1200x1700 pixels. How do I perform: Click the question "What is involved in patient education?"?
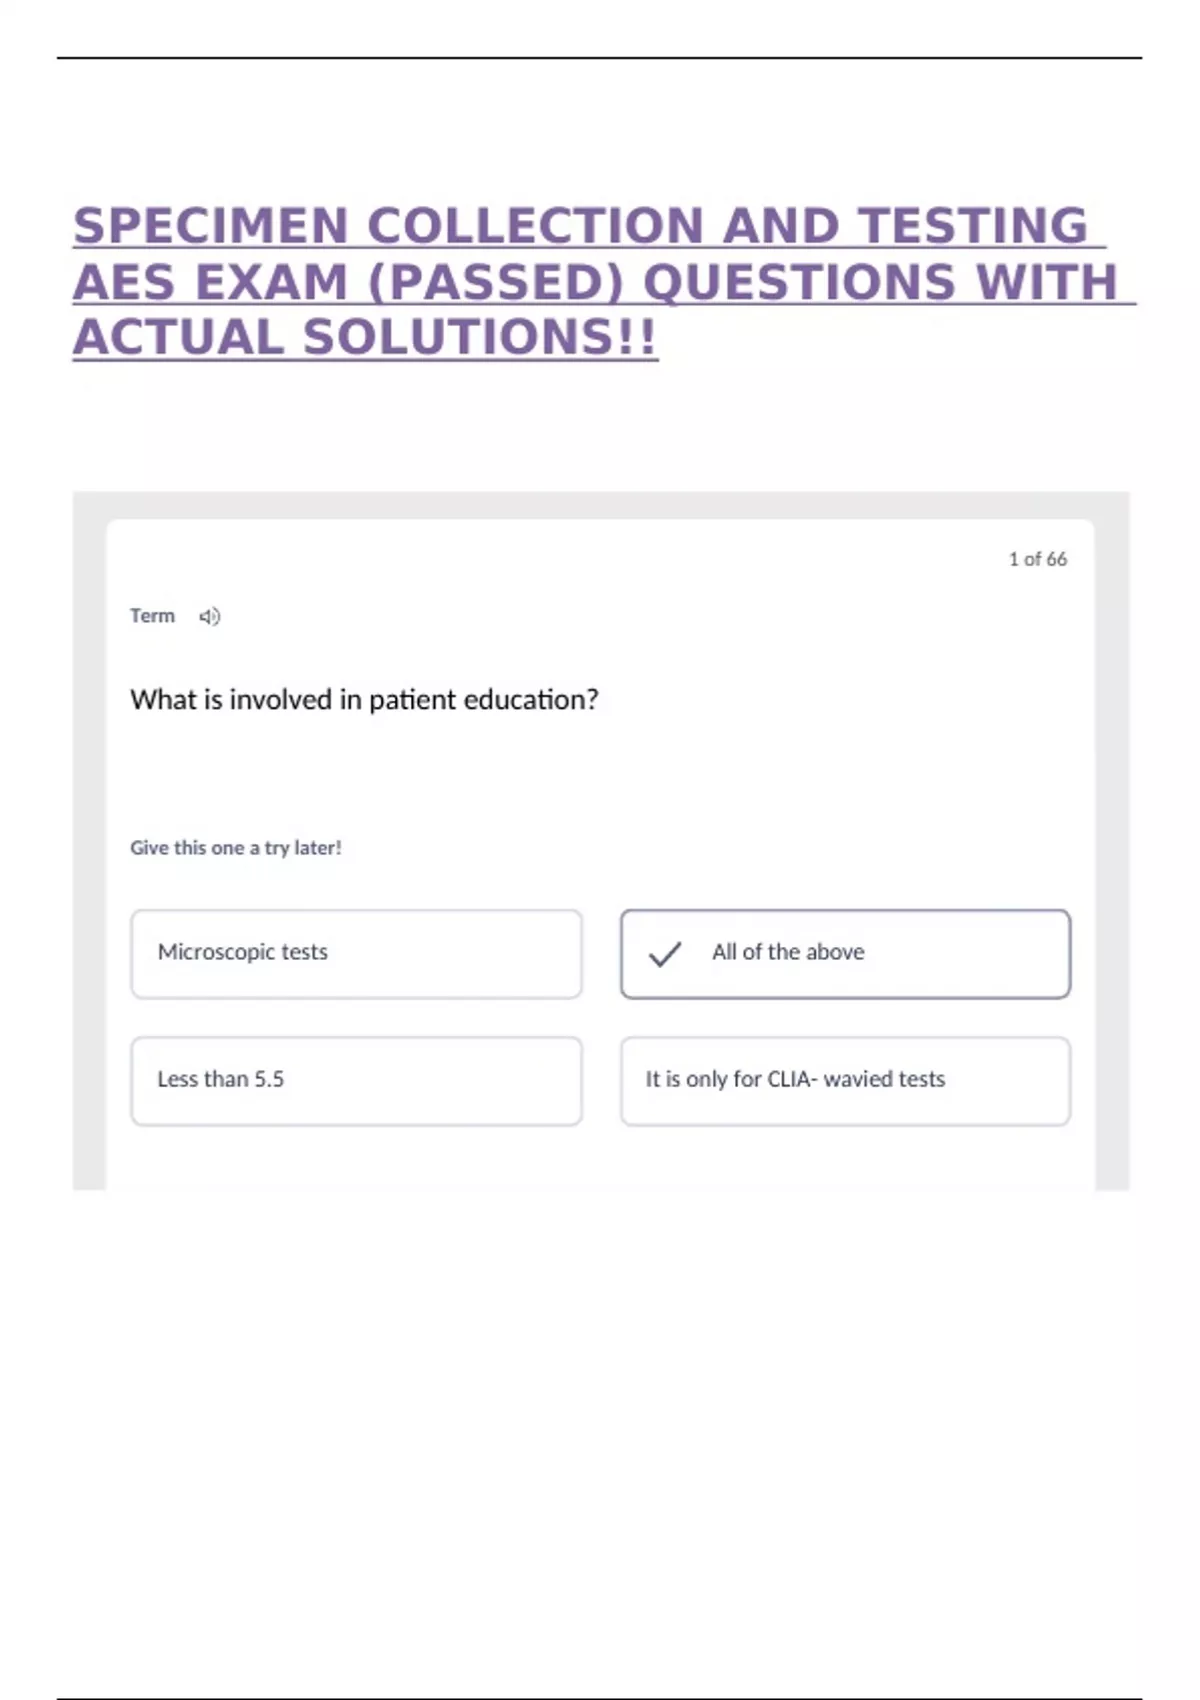pyautogui.click(x=364, y=700)
